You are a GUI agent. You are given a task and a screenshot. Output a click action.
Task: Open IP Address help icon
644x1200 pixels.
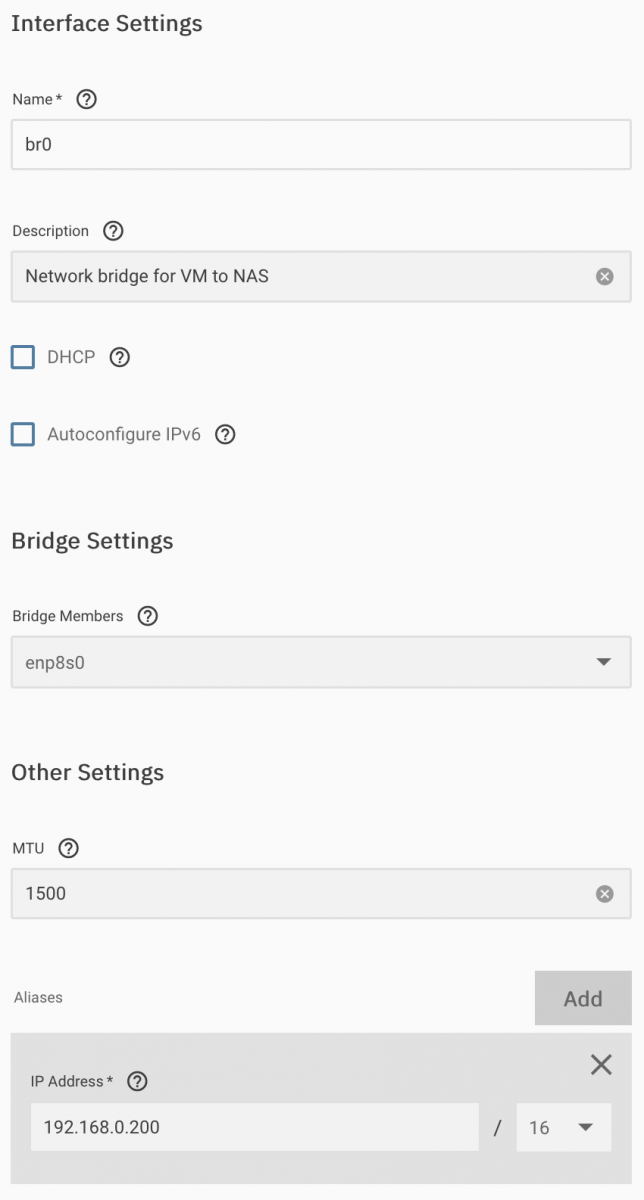(138, 1081)
